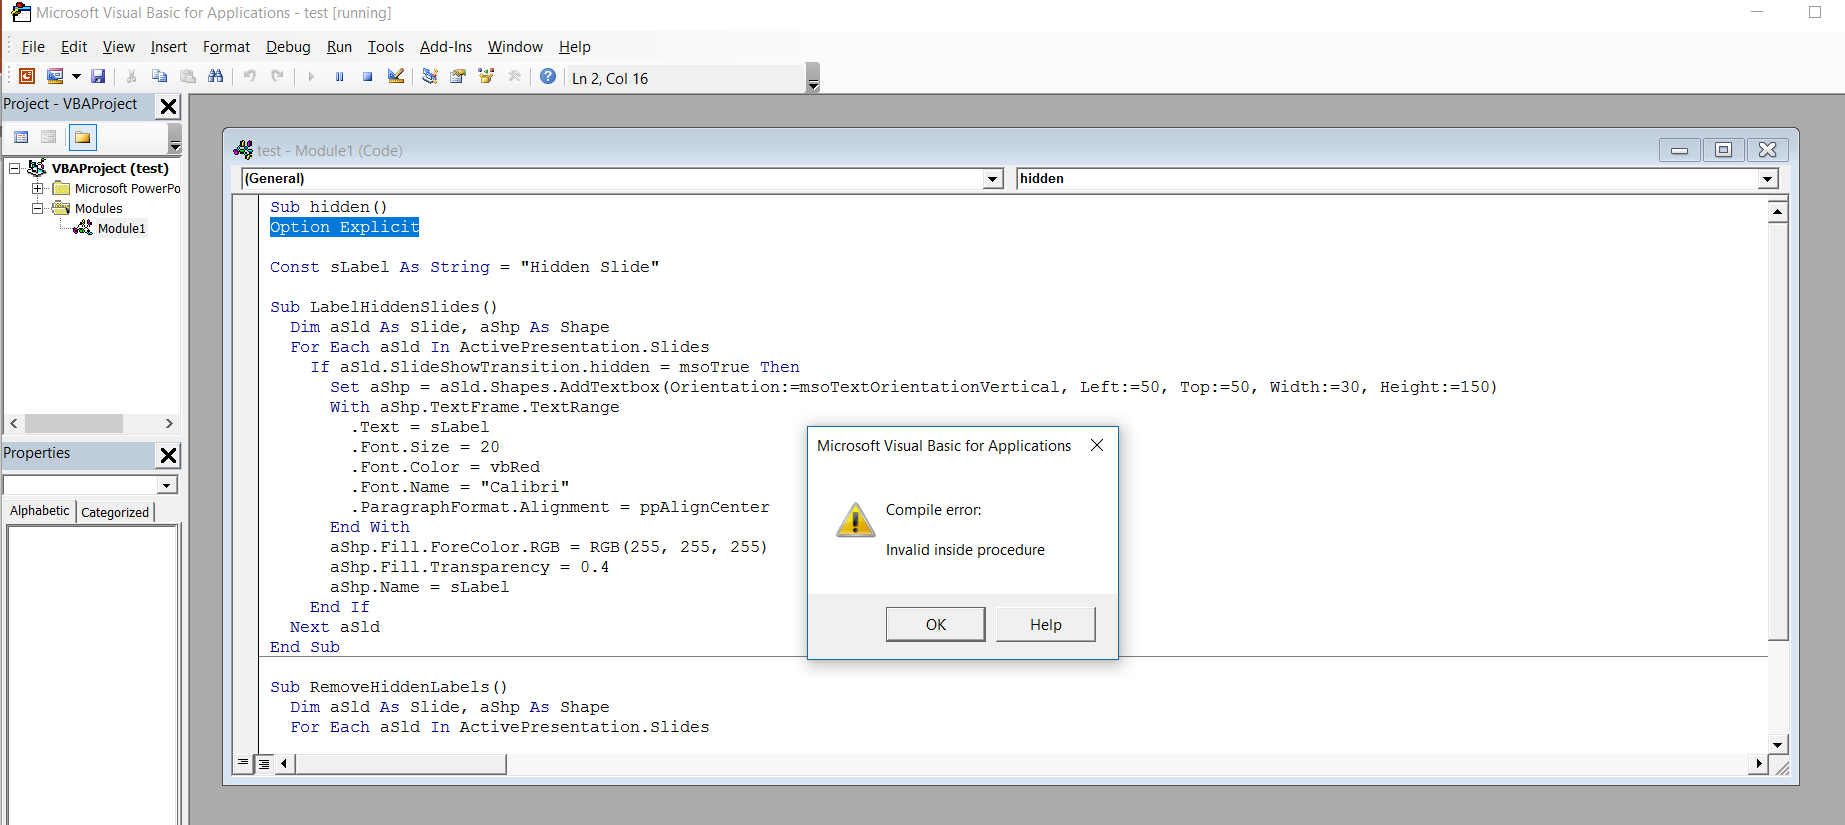
Task: Open the Object Browser toolbar icon
Action: point(486,77)
